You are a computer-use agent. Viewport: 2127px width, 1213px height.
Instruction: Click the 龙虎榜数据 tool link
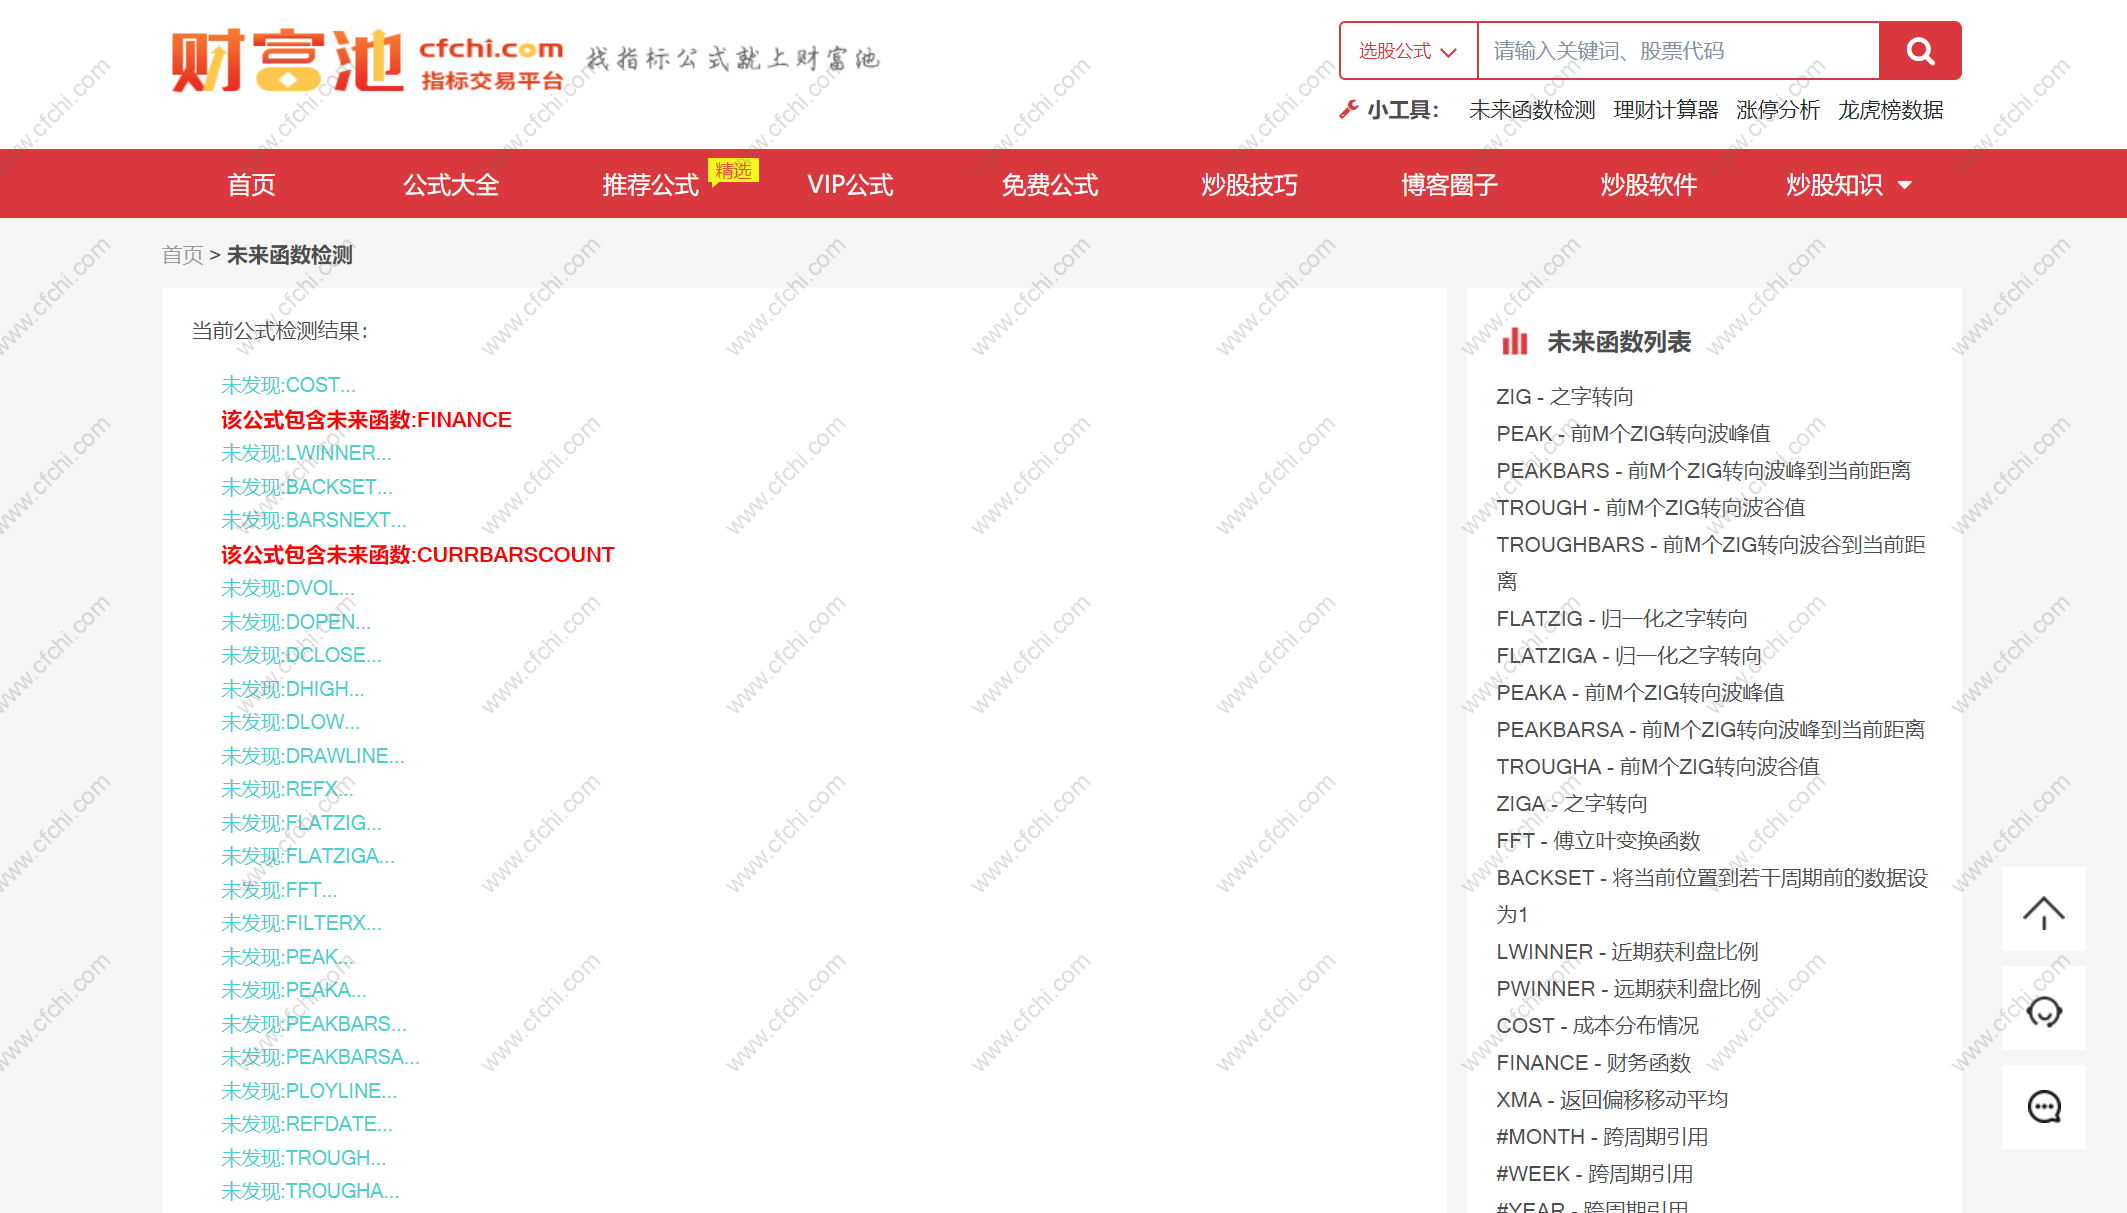1890,110
